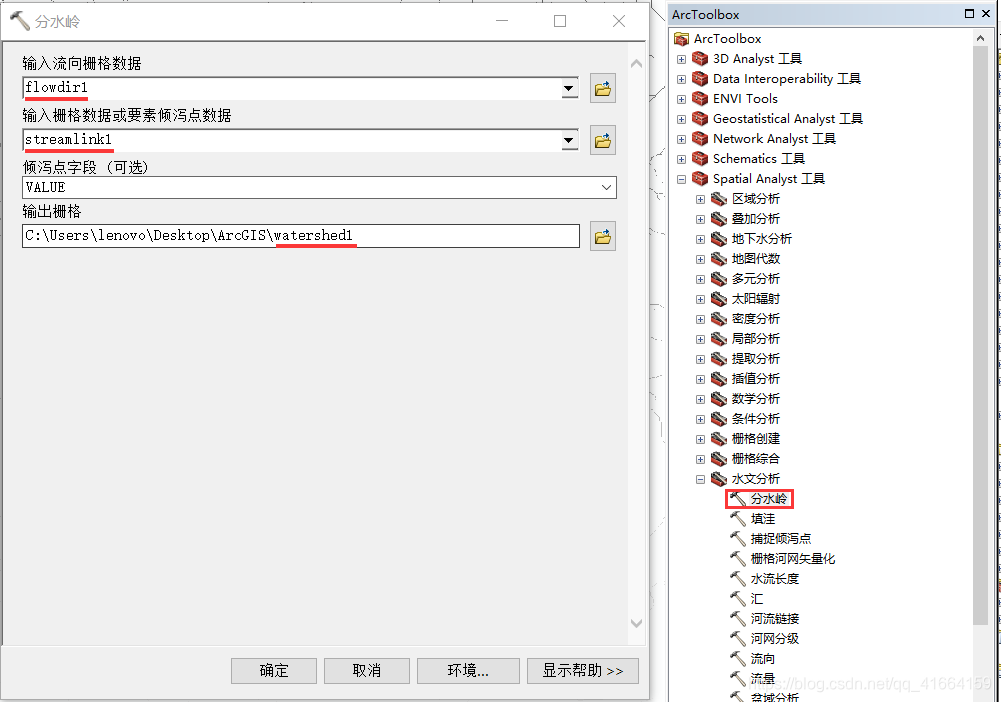Select the 太阳辐射 toolset icon
Viewport: 1001px width, 702px height.
coord(719,299)
